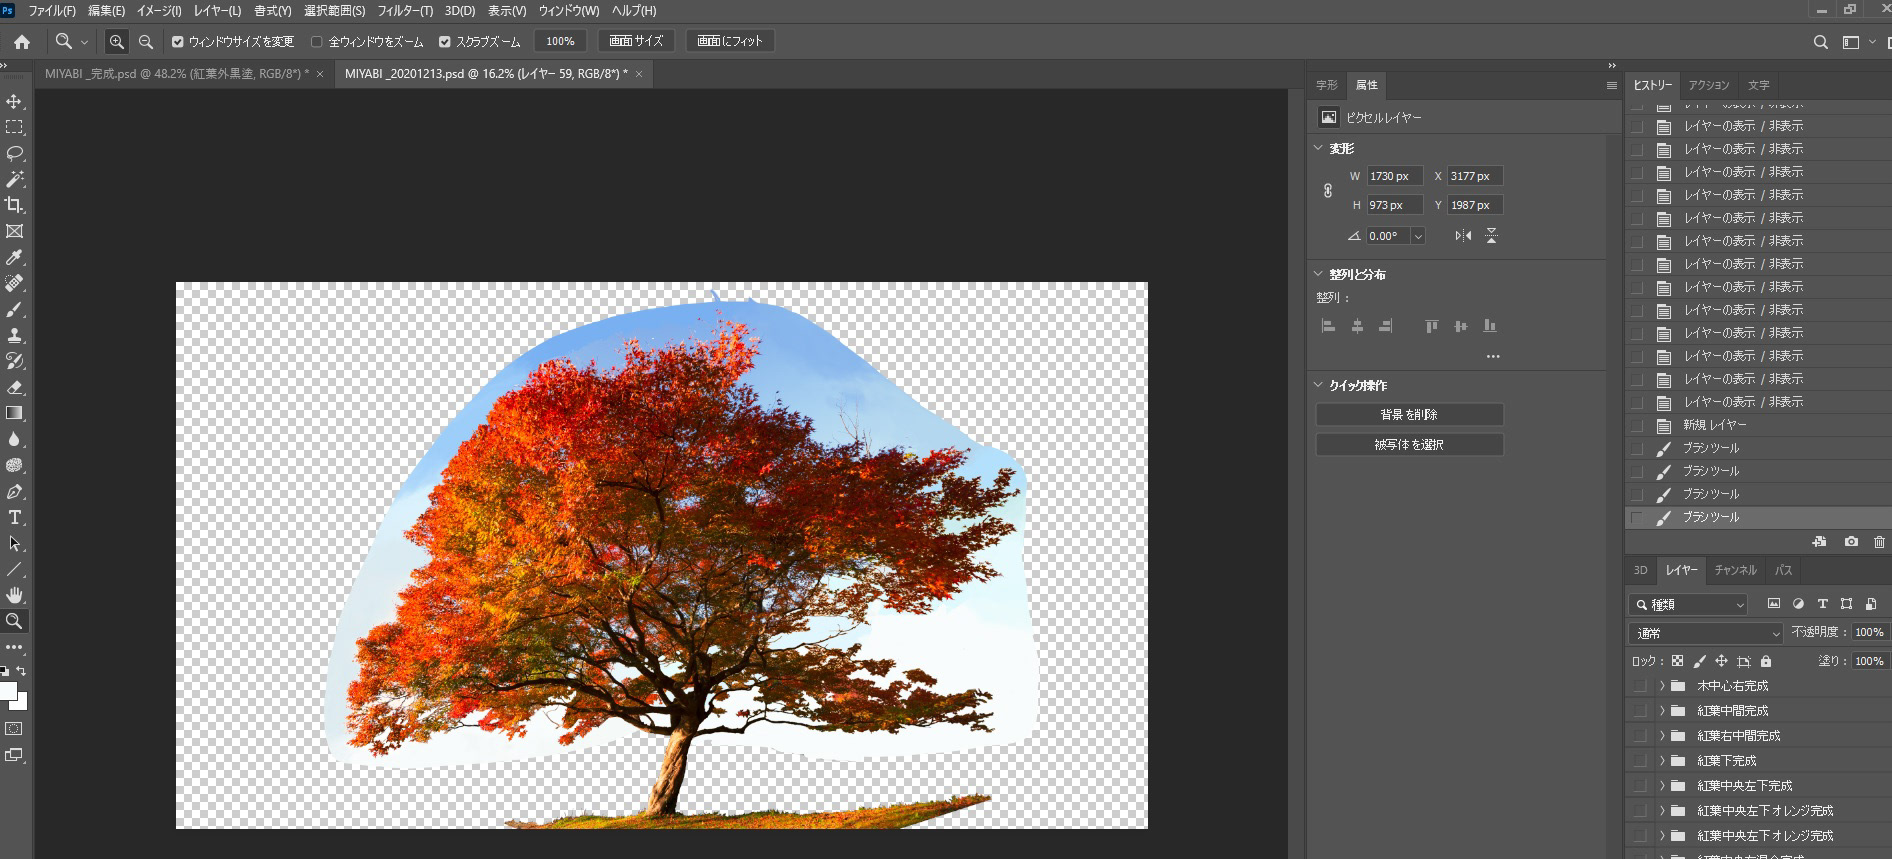Toggle the width-height link constraint
Image resolution: width=1892 pixels, height=859 pixels.
click(x=1328, y=190)
